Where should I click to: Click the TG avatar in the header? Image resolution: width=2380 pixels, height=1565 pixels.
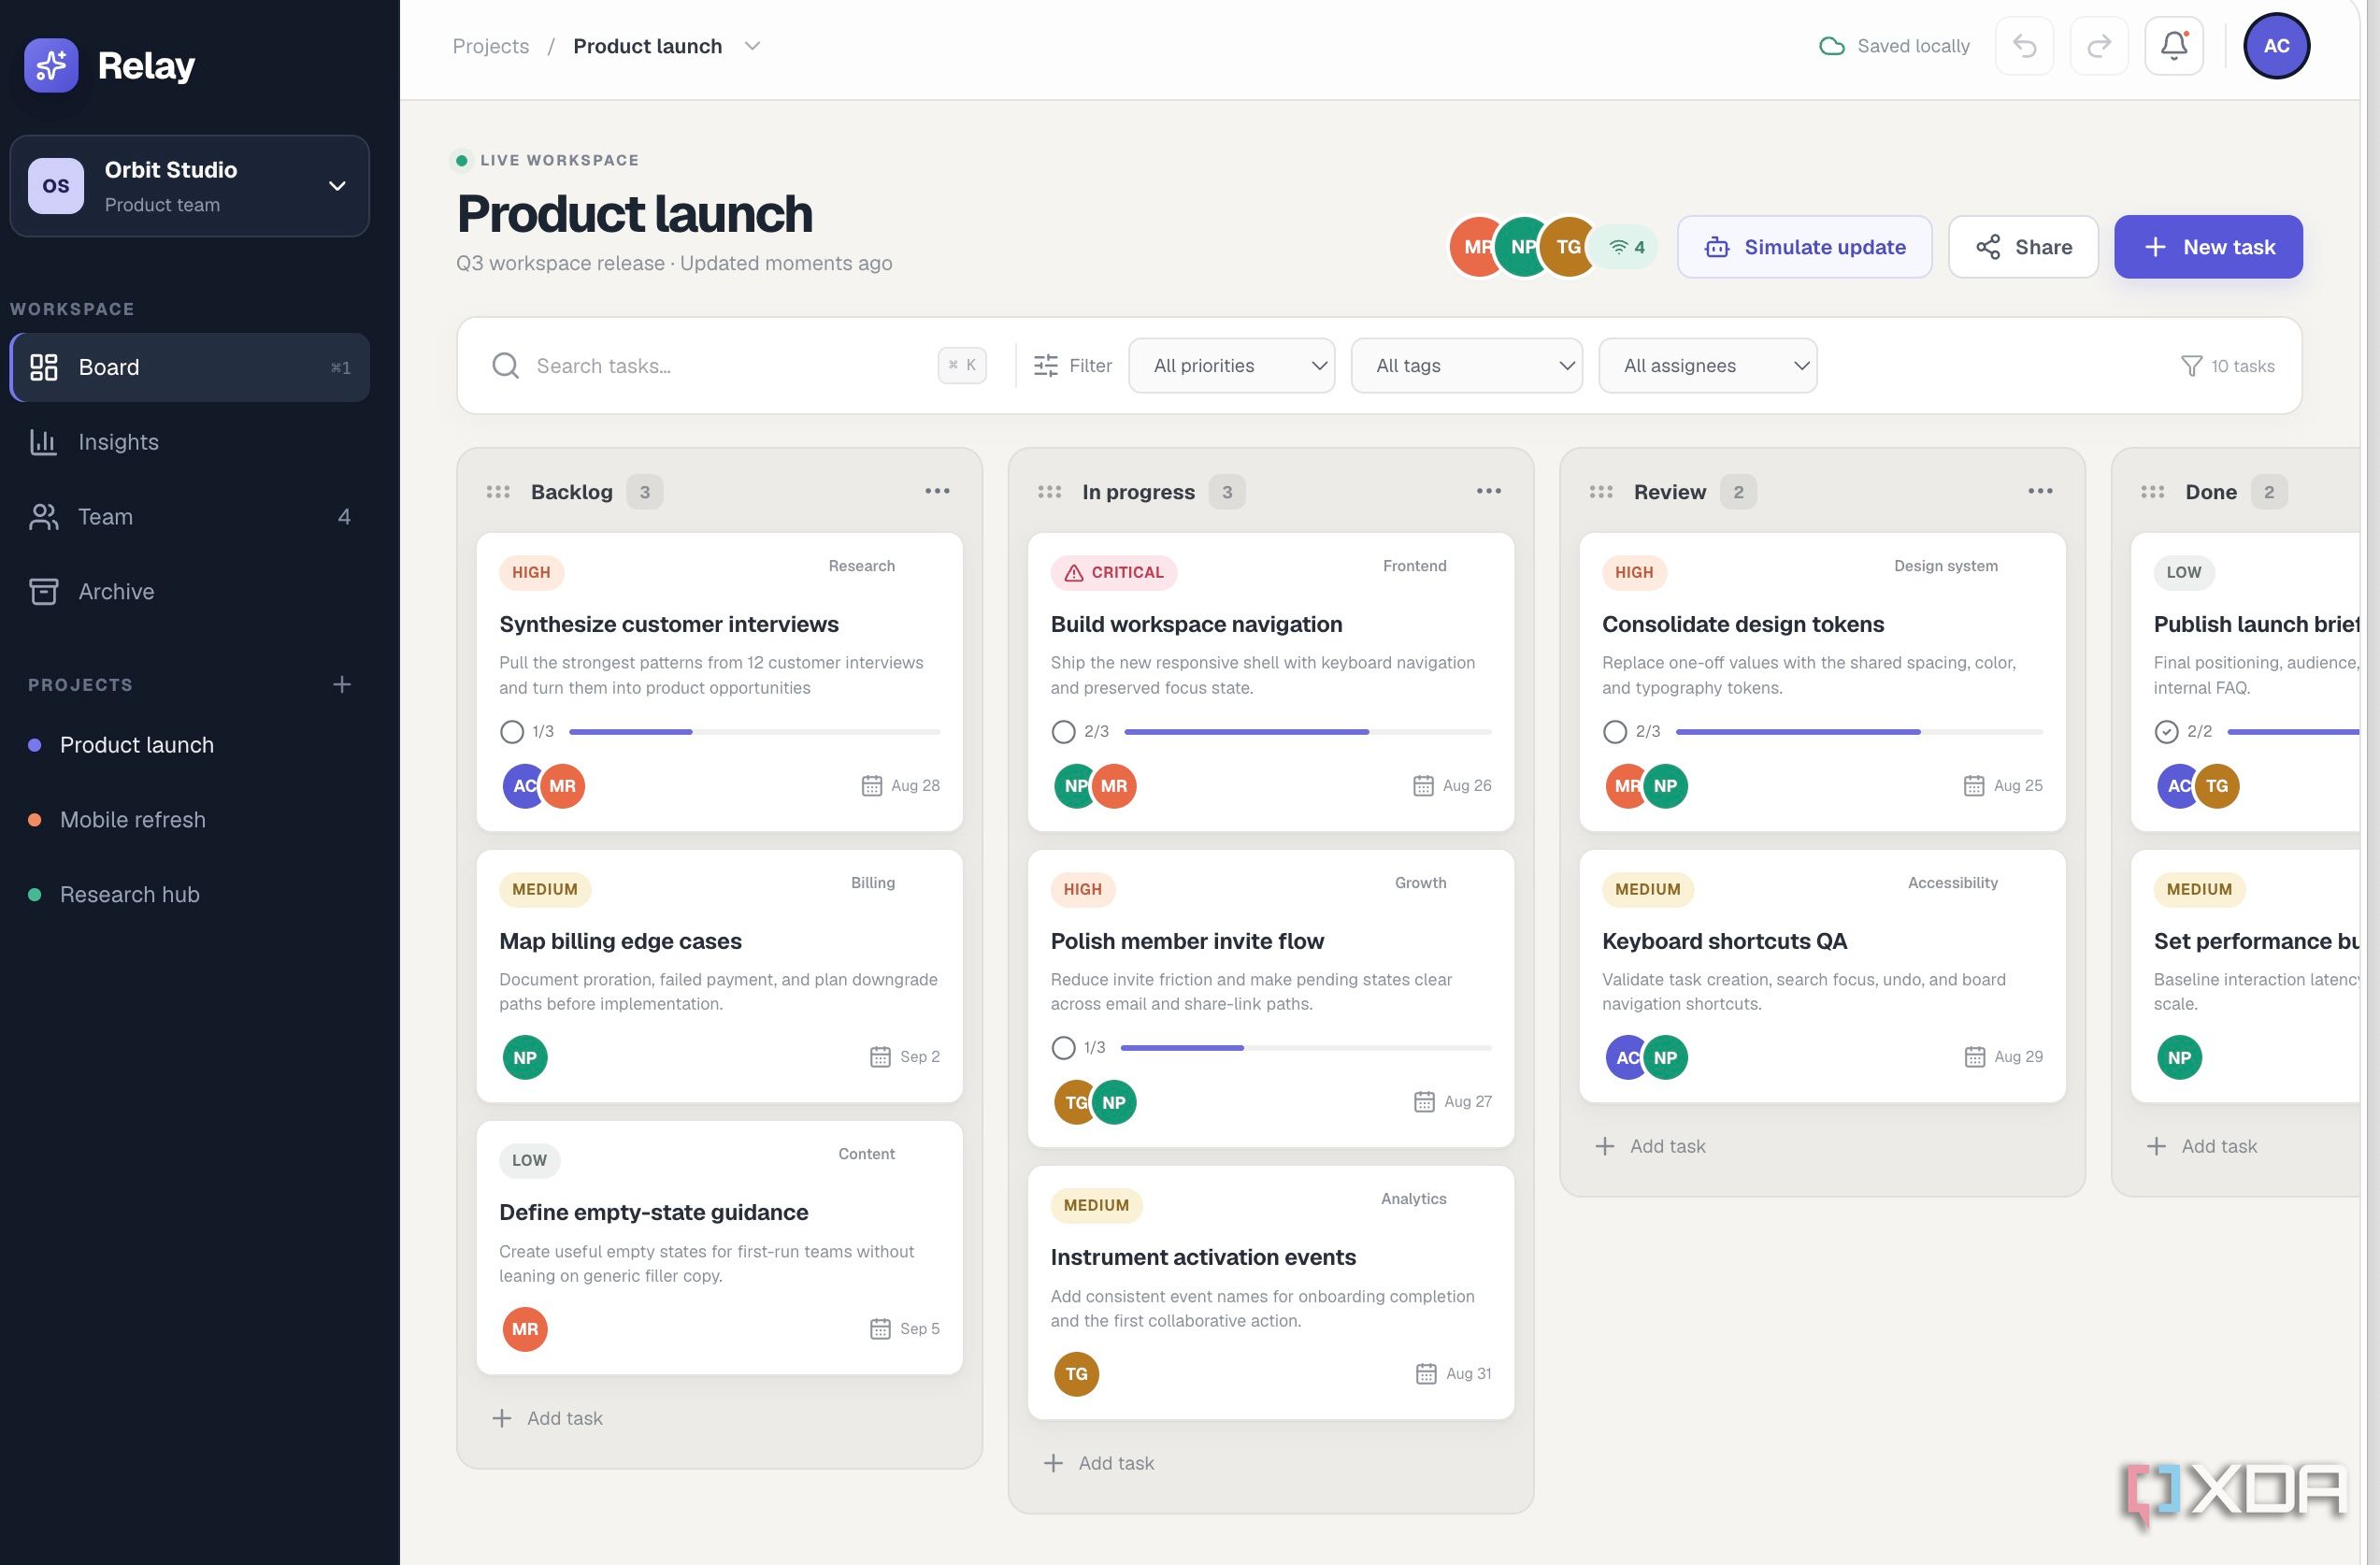(x=1569, y=247)
